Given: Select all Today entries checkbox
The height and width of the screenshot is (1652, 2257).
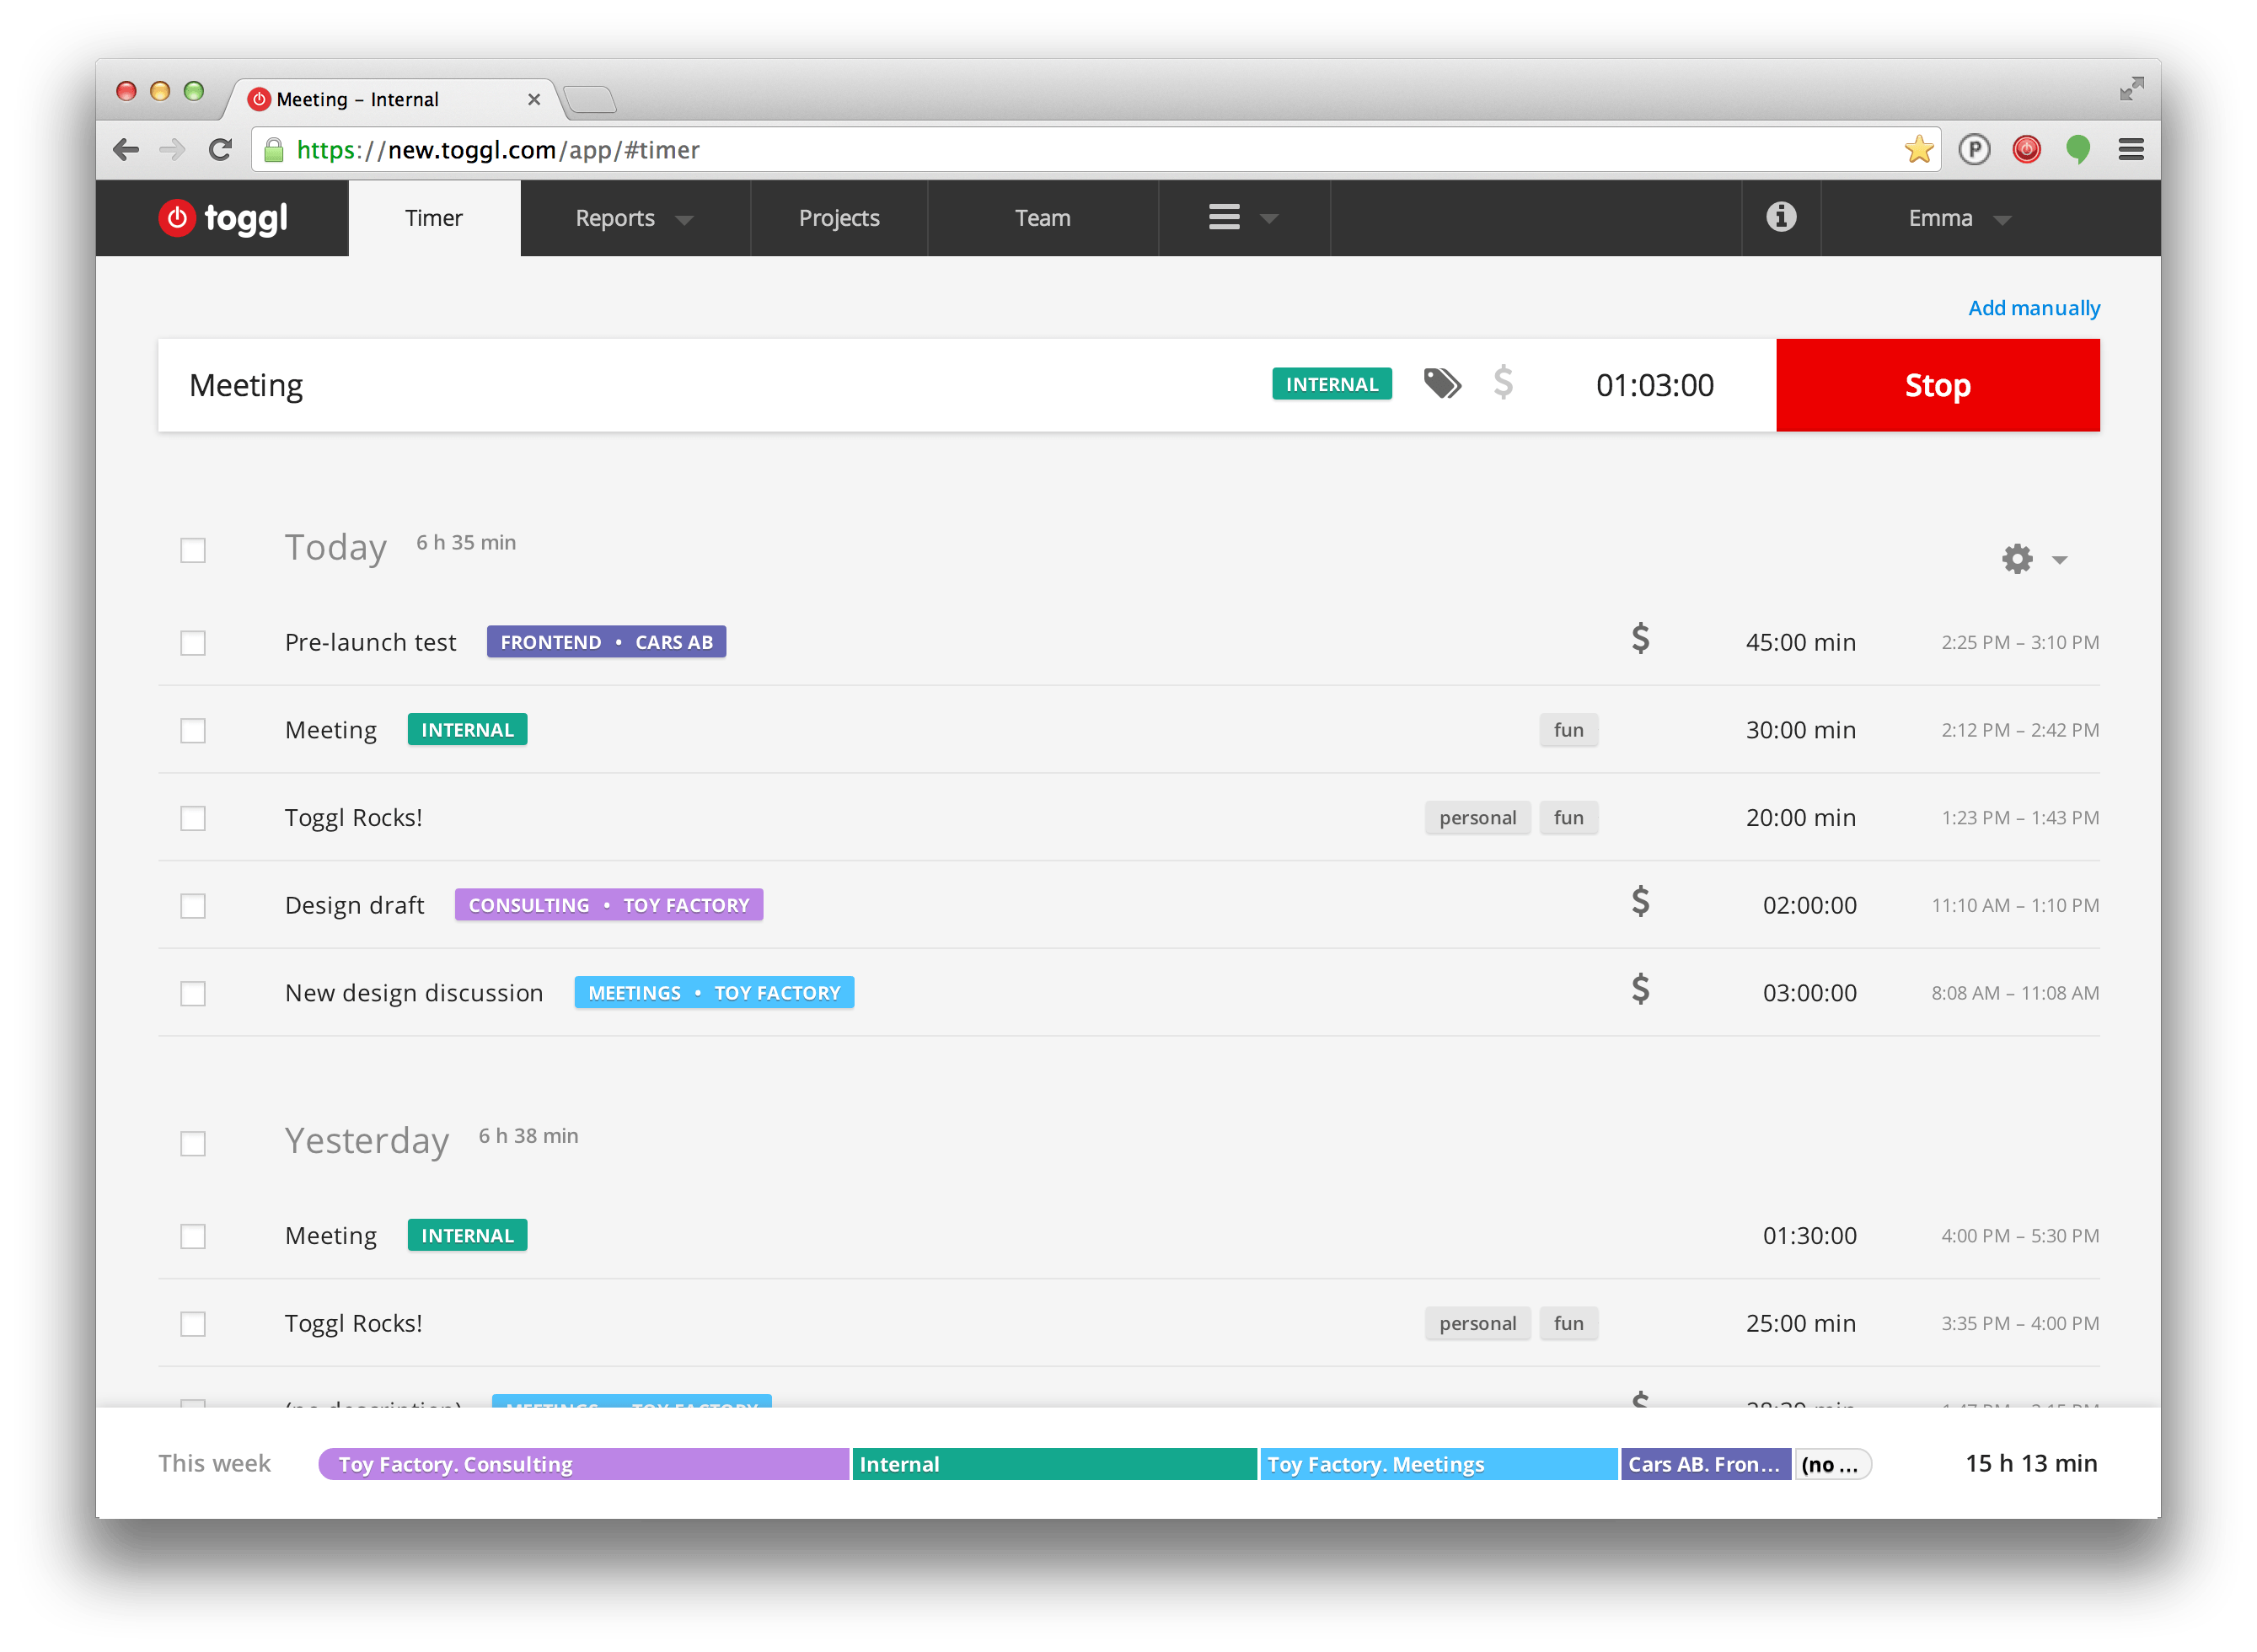Looking at the screenshot, I should tap(193, 551).
